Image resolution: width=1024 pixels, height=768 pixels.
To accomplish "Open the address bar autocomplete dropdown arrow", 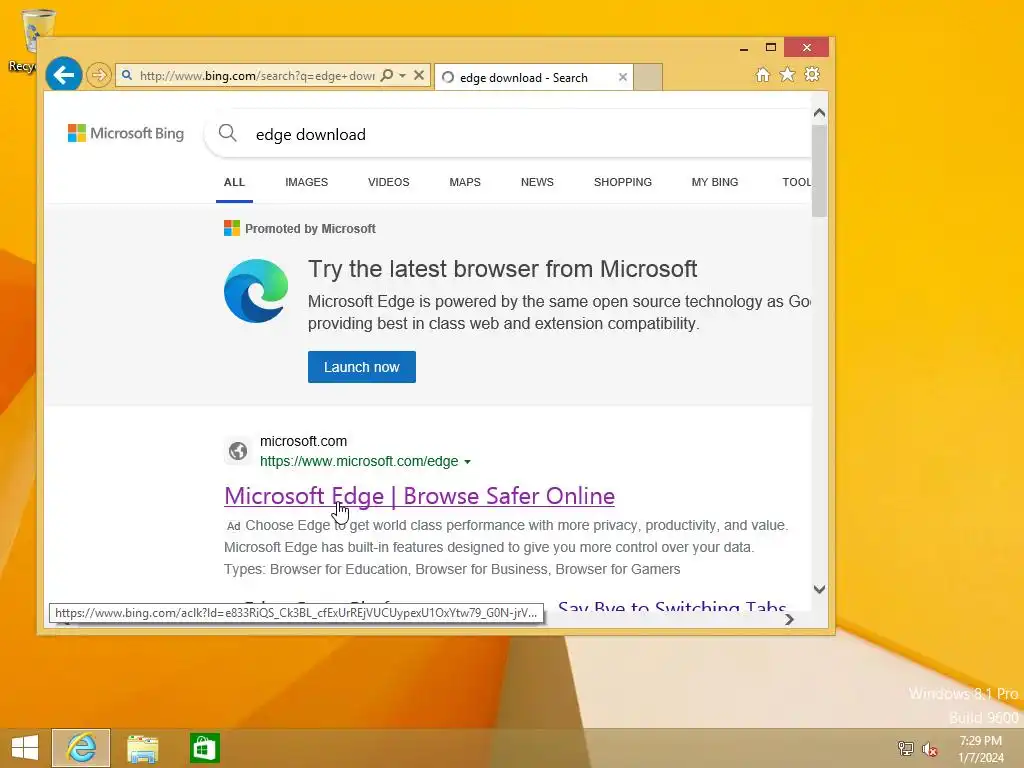I will (403, 76).
